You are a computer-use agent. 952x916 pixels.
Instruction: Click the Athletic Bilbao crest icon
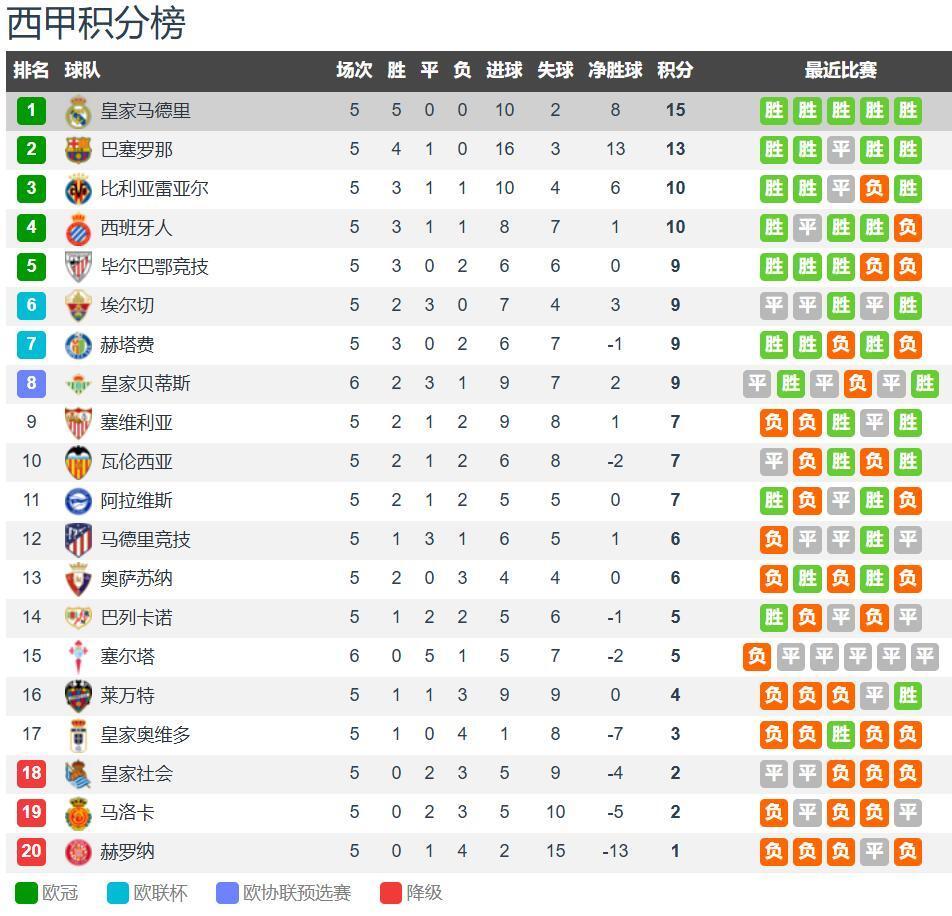click(78, 266)
